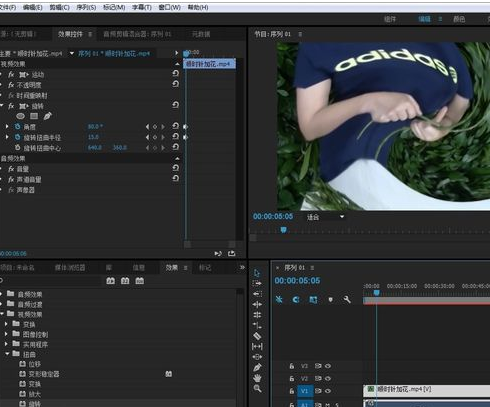Reset the 音量 audio effect
Image resolution: width=490 pixels, height=407 pixels.
click(x=176, y=168)
